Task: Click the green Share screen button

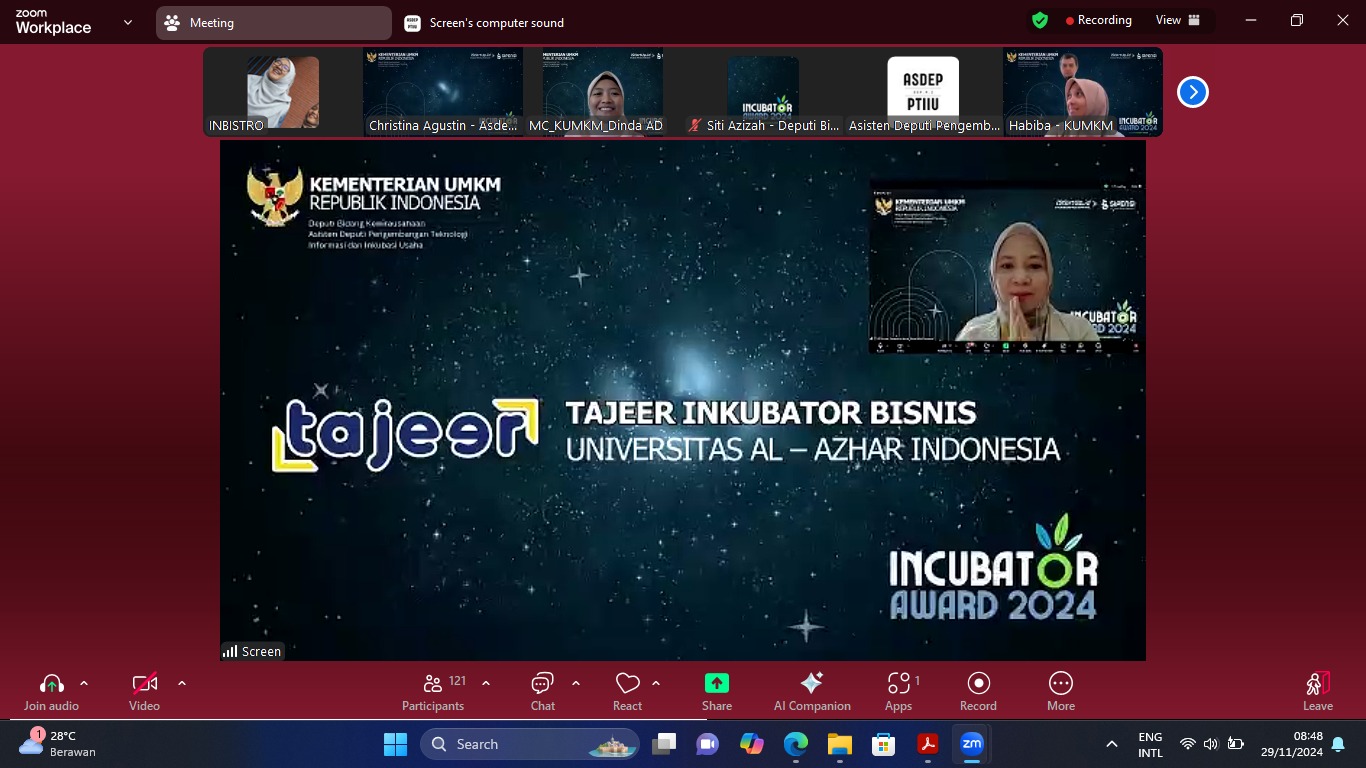Action: point(717,683)
